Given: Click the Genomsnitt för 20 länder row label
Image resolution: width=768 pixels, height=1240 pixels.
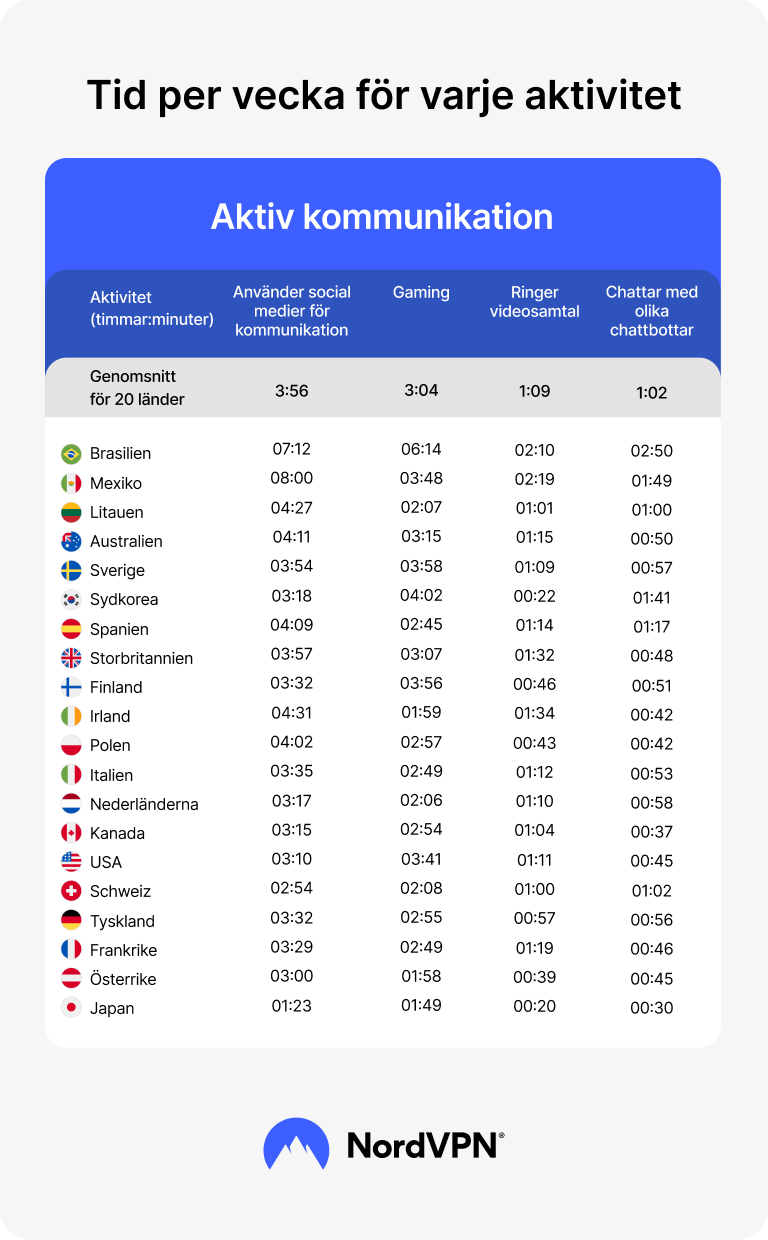Looking at the screenshot, I should click(x=137, y=389).
